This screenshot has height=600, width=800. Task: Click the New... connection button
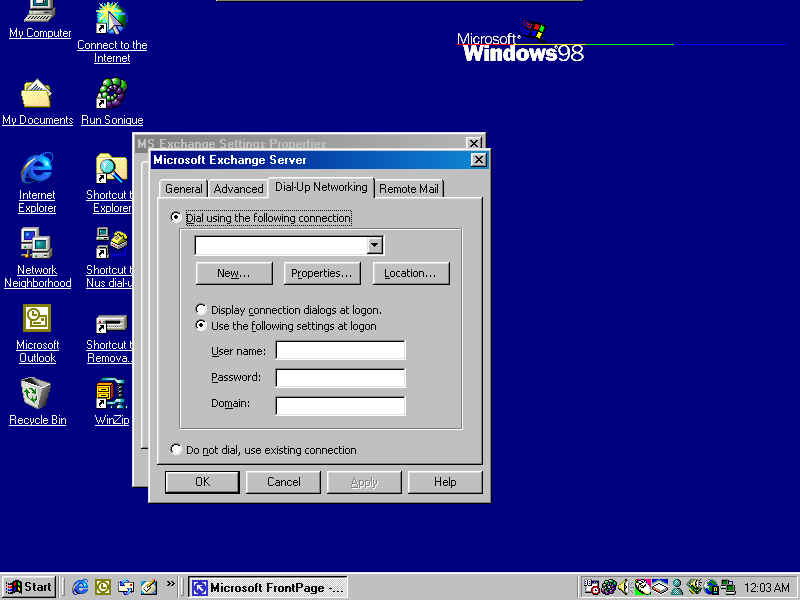pos(234,273)
